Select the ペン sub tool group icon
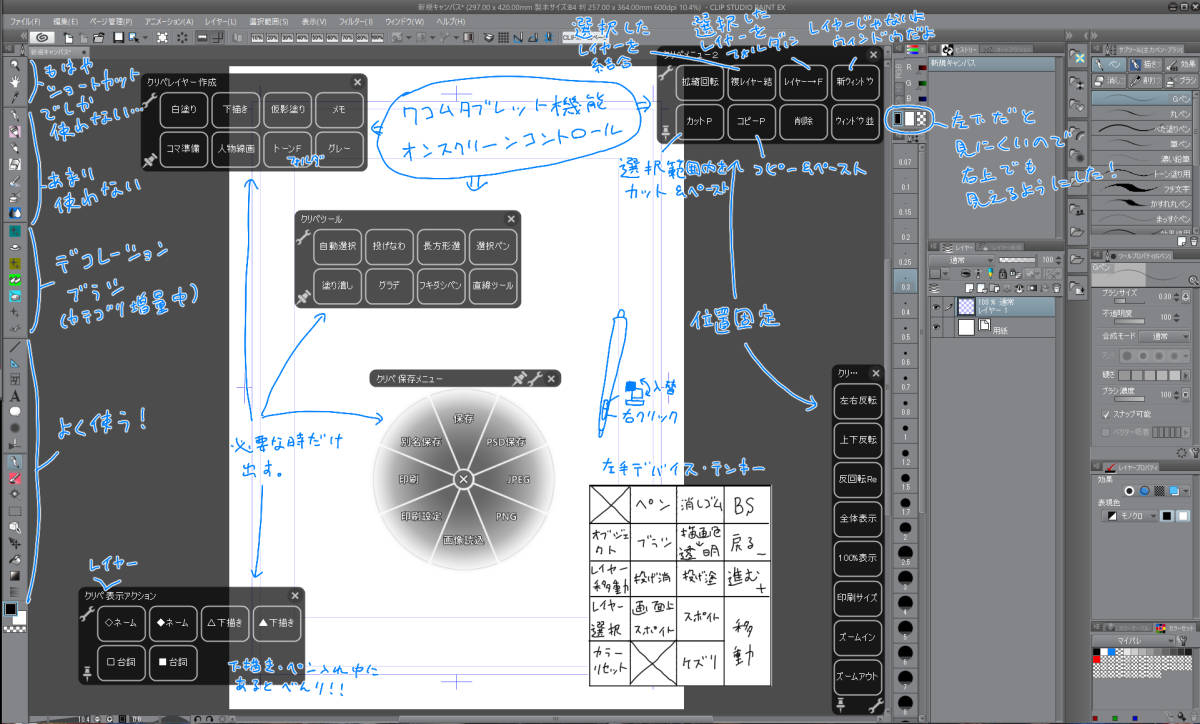Screen dimensions: 1200x724 1109,64
